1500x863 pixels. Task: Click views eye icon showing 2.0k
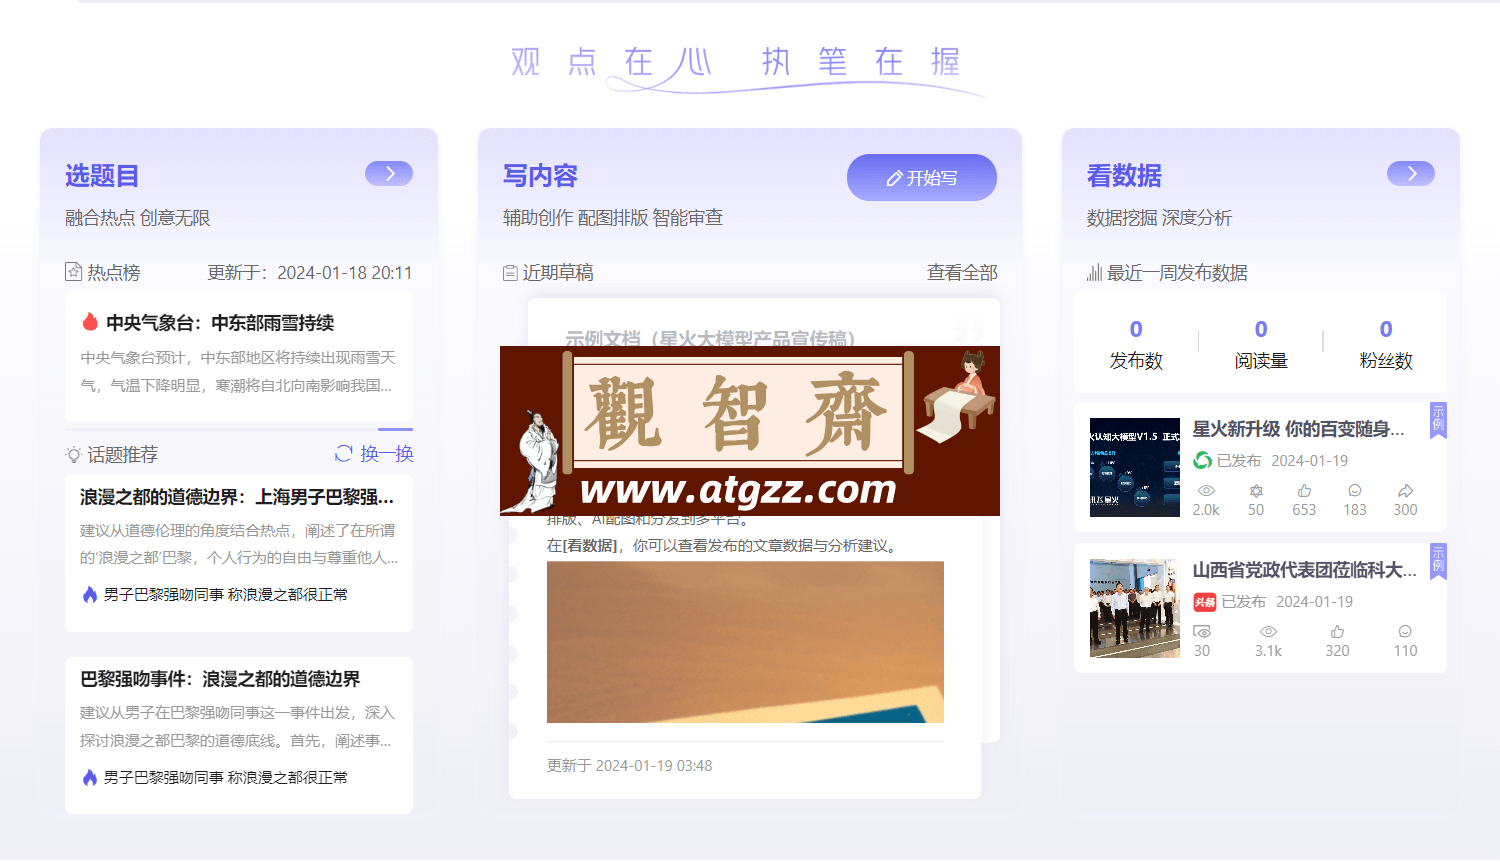click(1207, 491)
